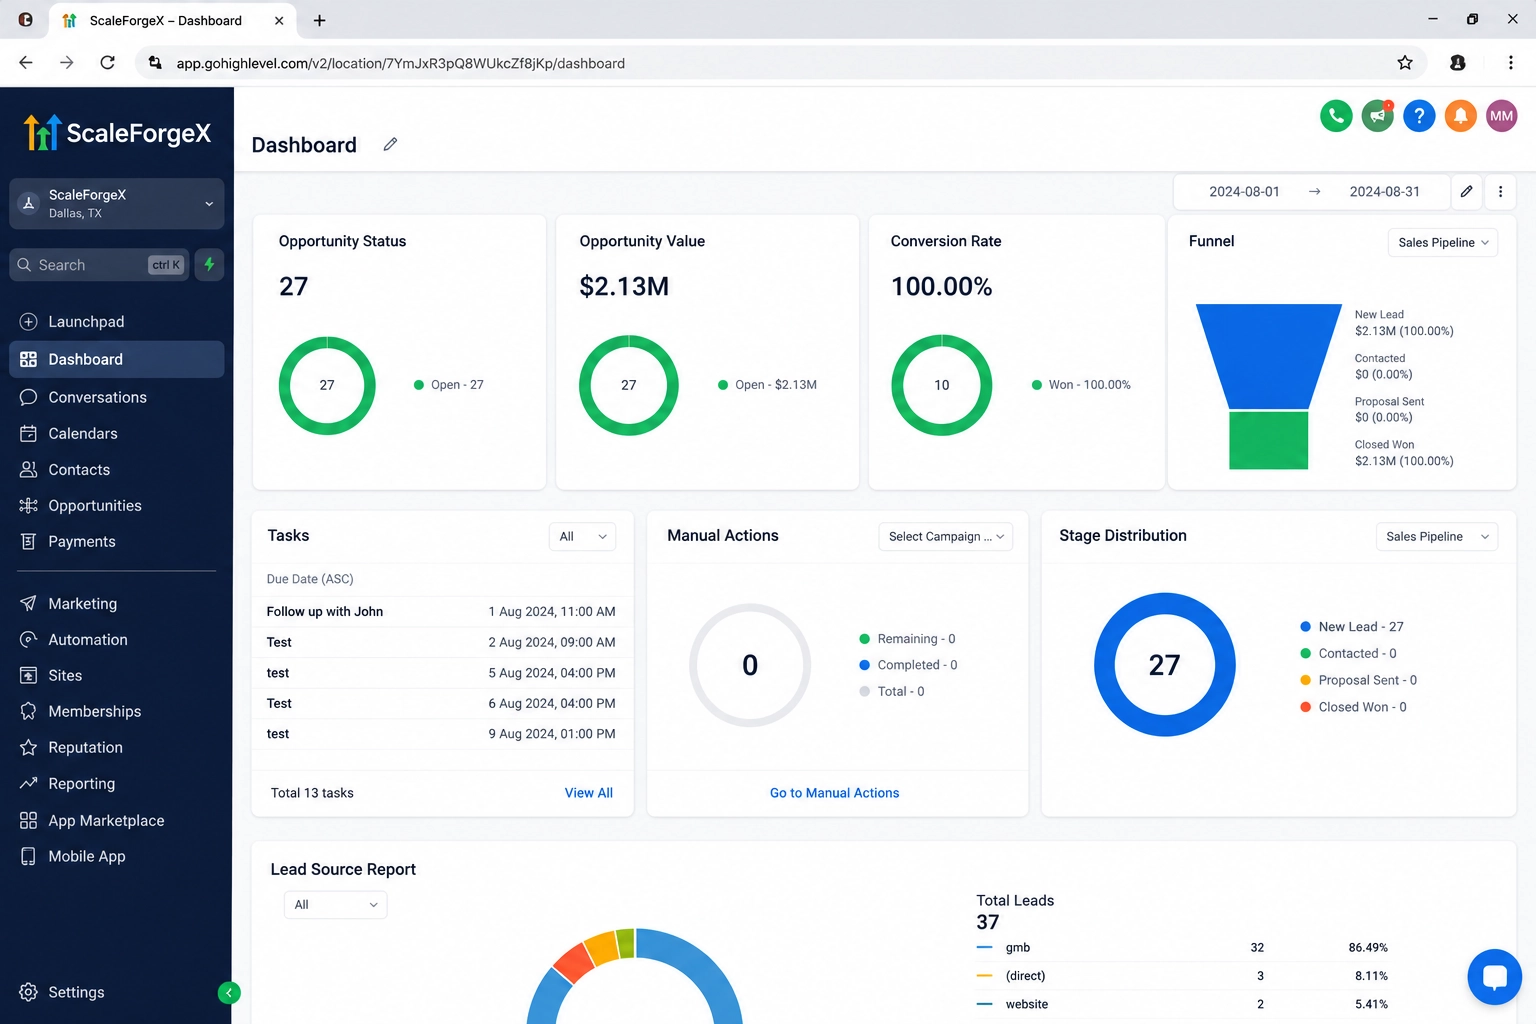
Task: Click end date 2024-08-31
Action: click(1384, 192)
